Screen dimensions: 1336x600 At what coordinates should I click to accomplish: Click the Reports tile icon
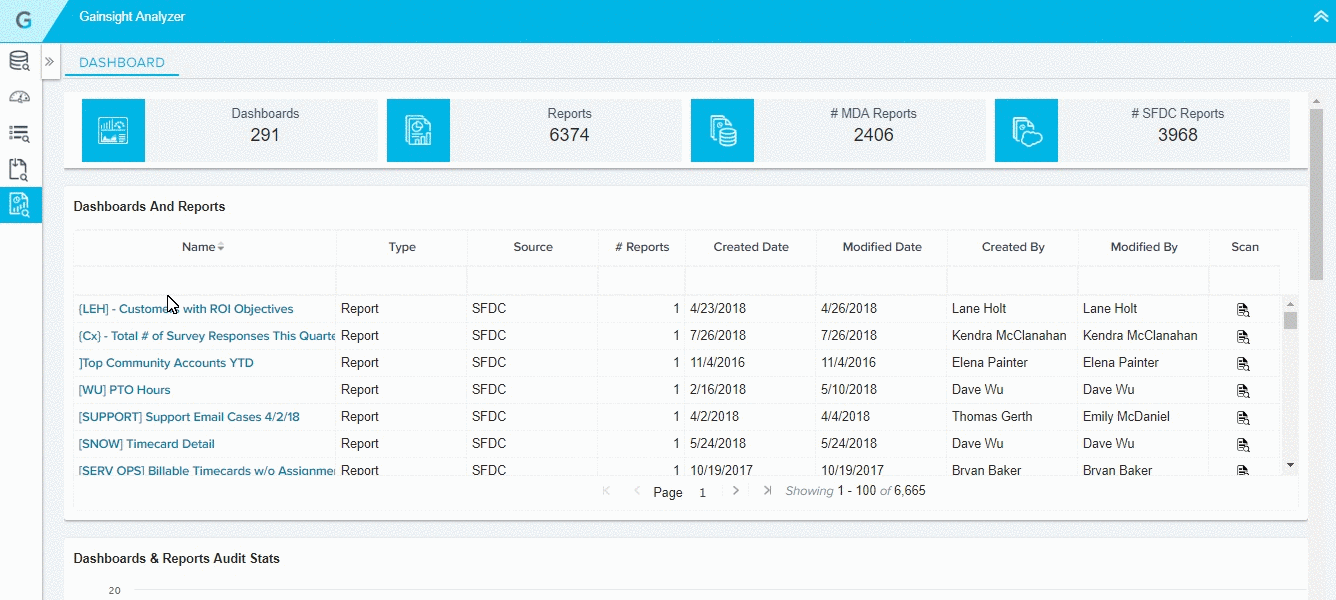pyautogui.click(x=418, y=130)
